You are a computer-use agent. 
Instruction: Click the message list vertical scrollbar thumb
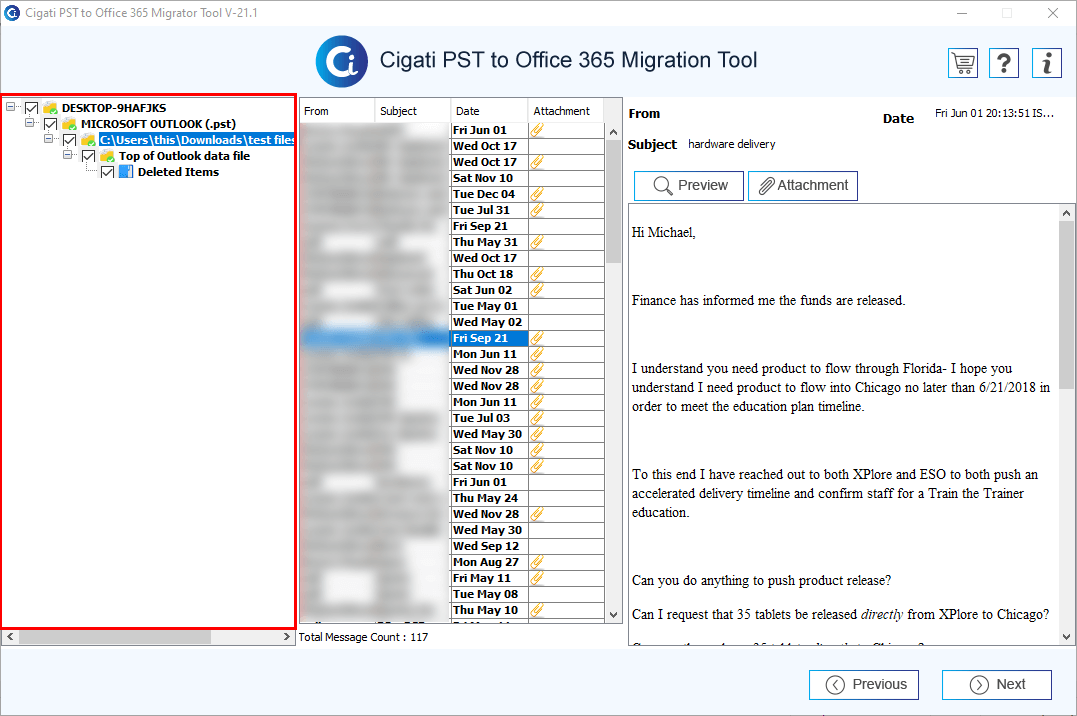coord(613,202)
